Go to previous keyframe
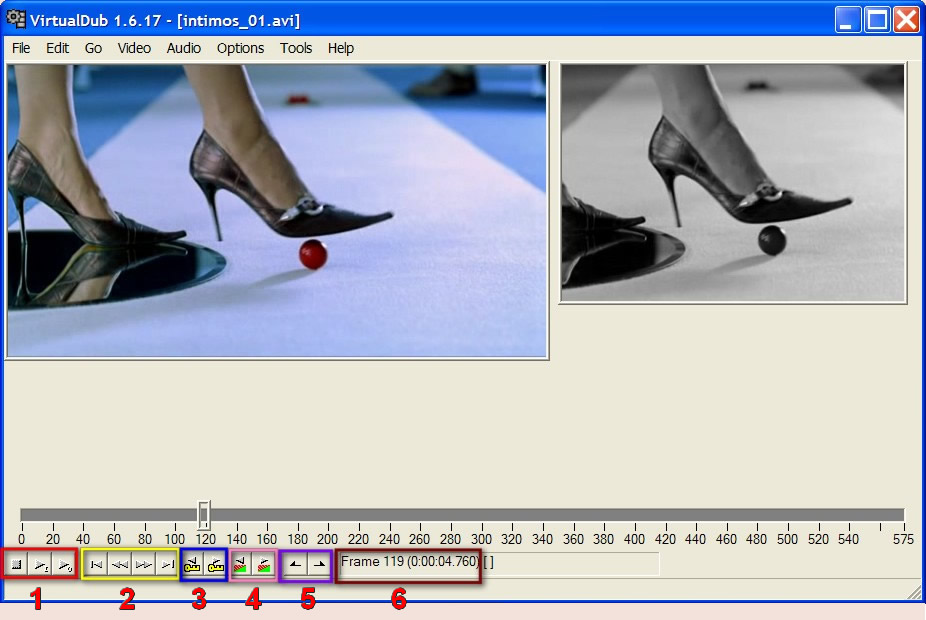 click(x=193, y=564)
